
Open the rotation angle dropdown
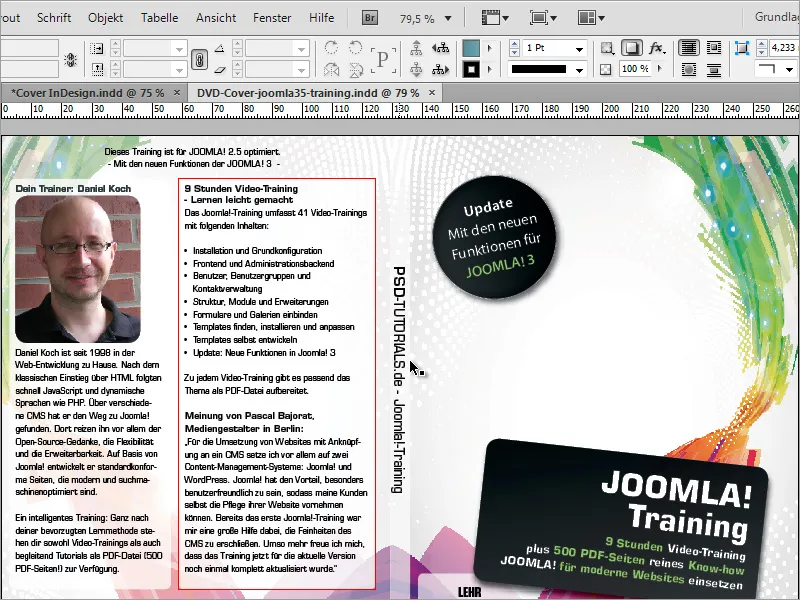(x=302, y=49)
